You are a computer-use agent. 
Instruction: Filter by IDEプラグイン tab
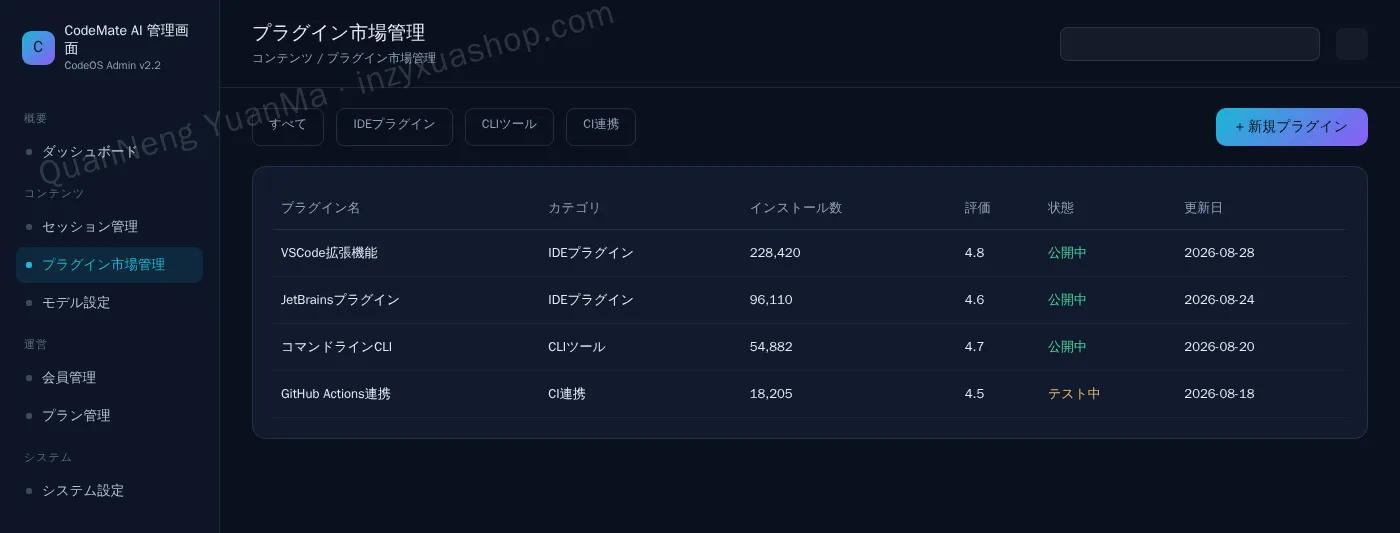[x=394, y=127]
